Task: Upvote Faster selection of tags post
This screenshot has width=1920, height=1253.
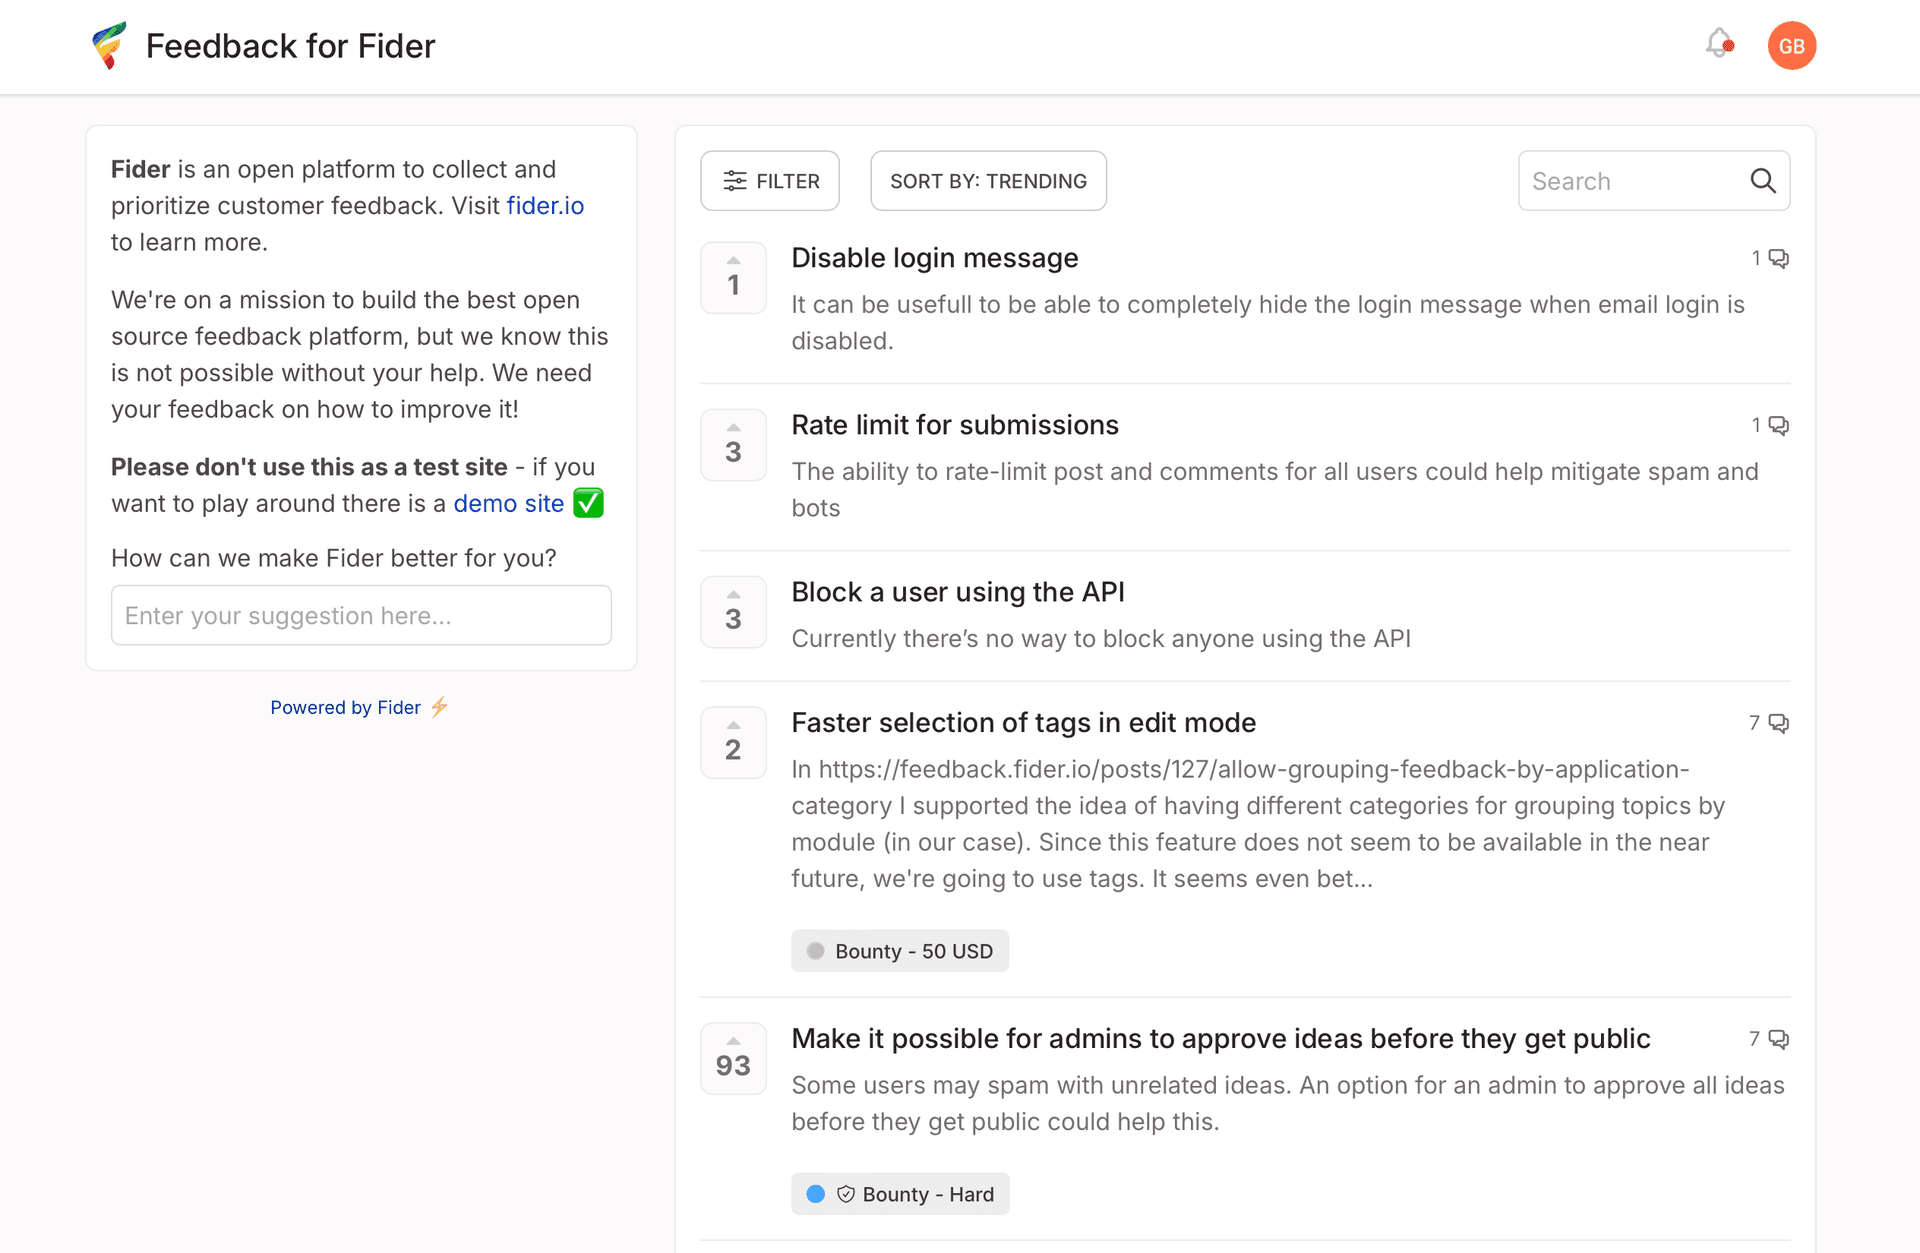Action: pos(733,743)
